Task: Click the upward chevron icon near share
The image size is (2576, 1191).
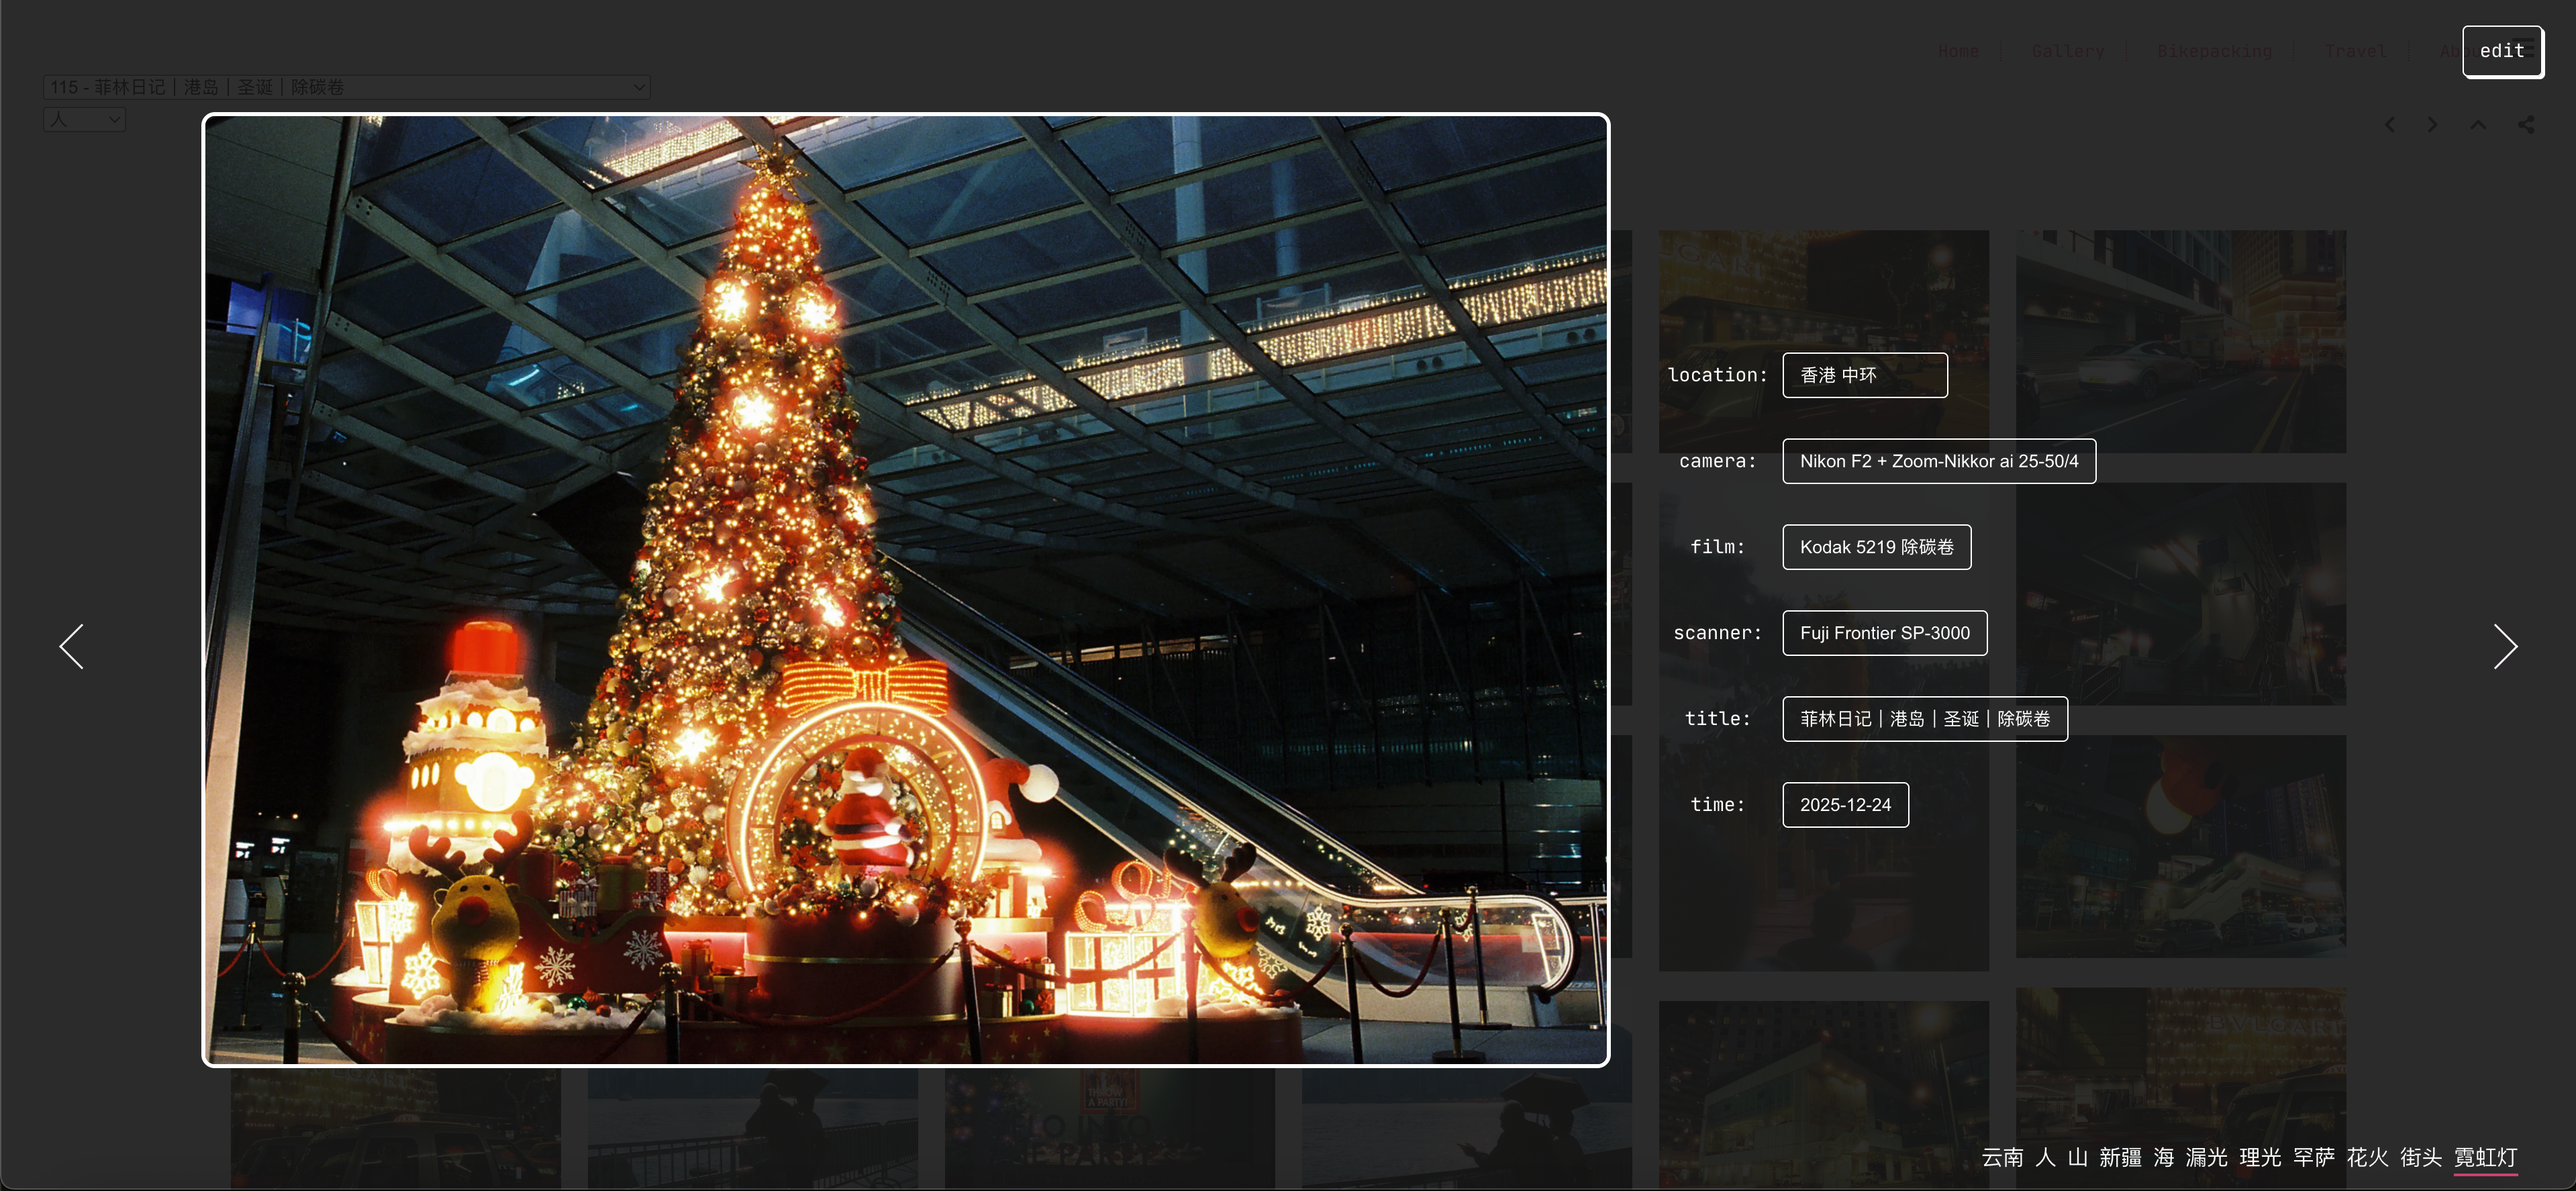Action: [2478, 124]
